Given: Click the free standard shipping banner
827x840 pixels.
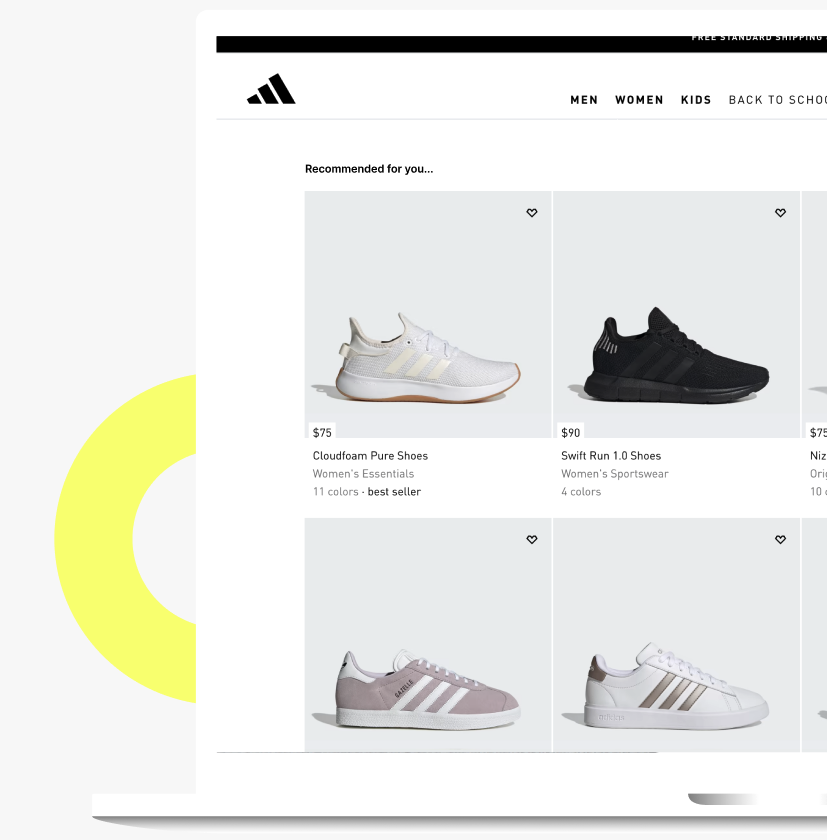Looking at the screenshot, I should [x=522, y=44].
